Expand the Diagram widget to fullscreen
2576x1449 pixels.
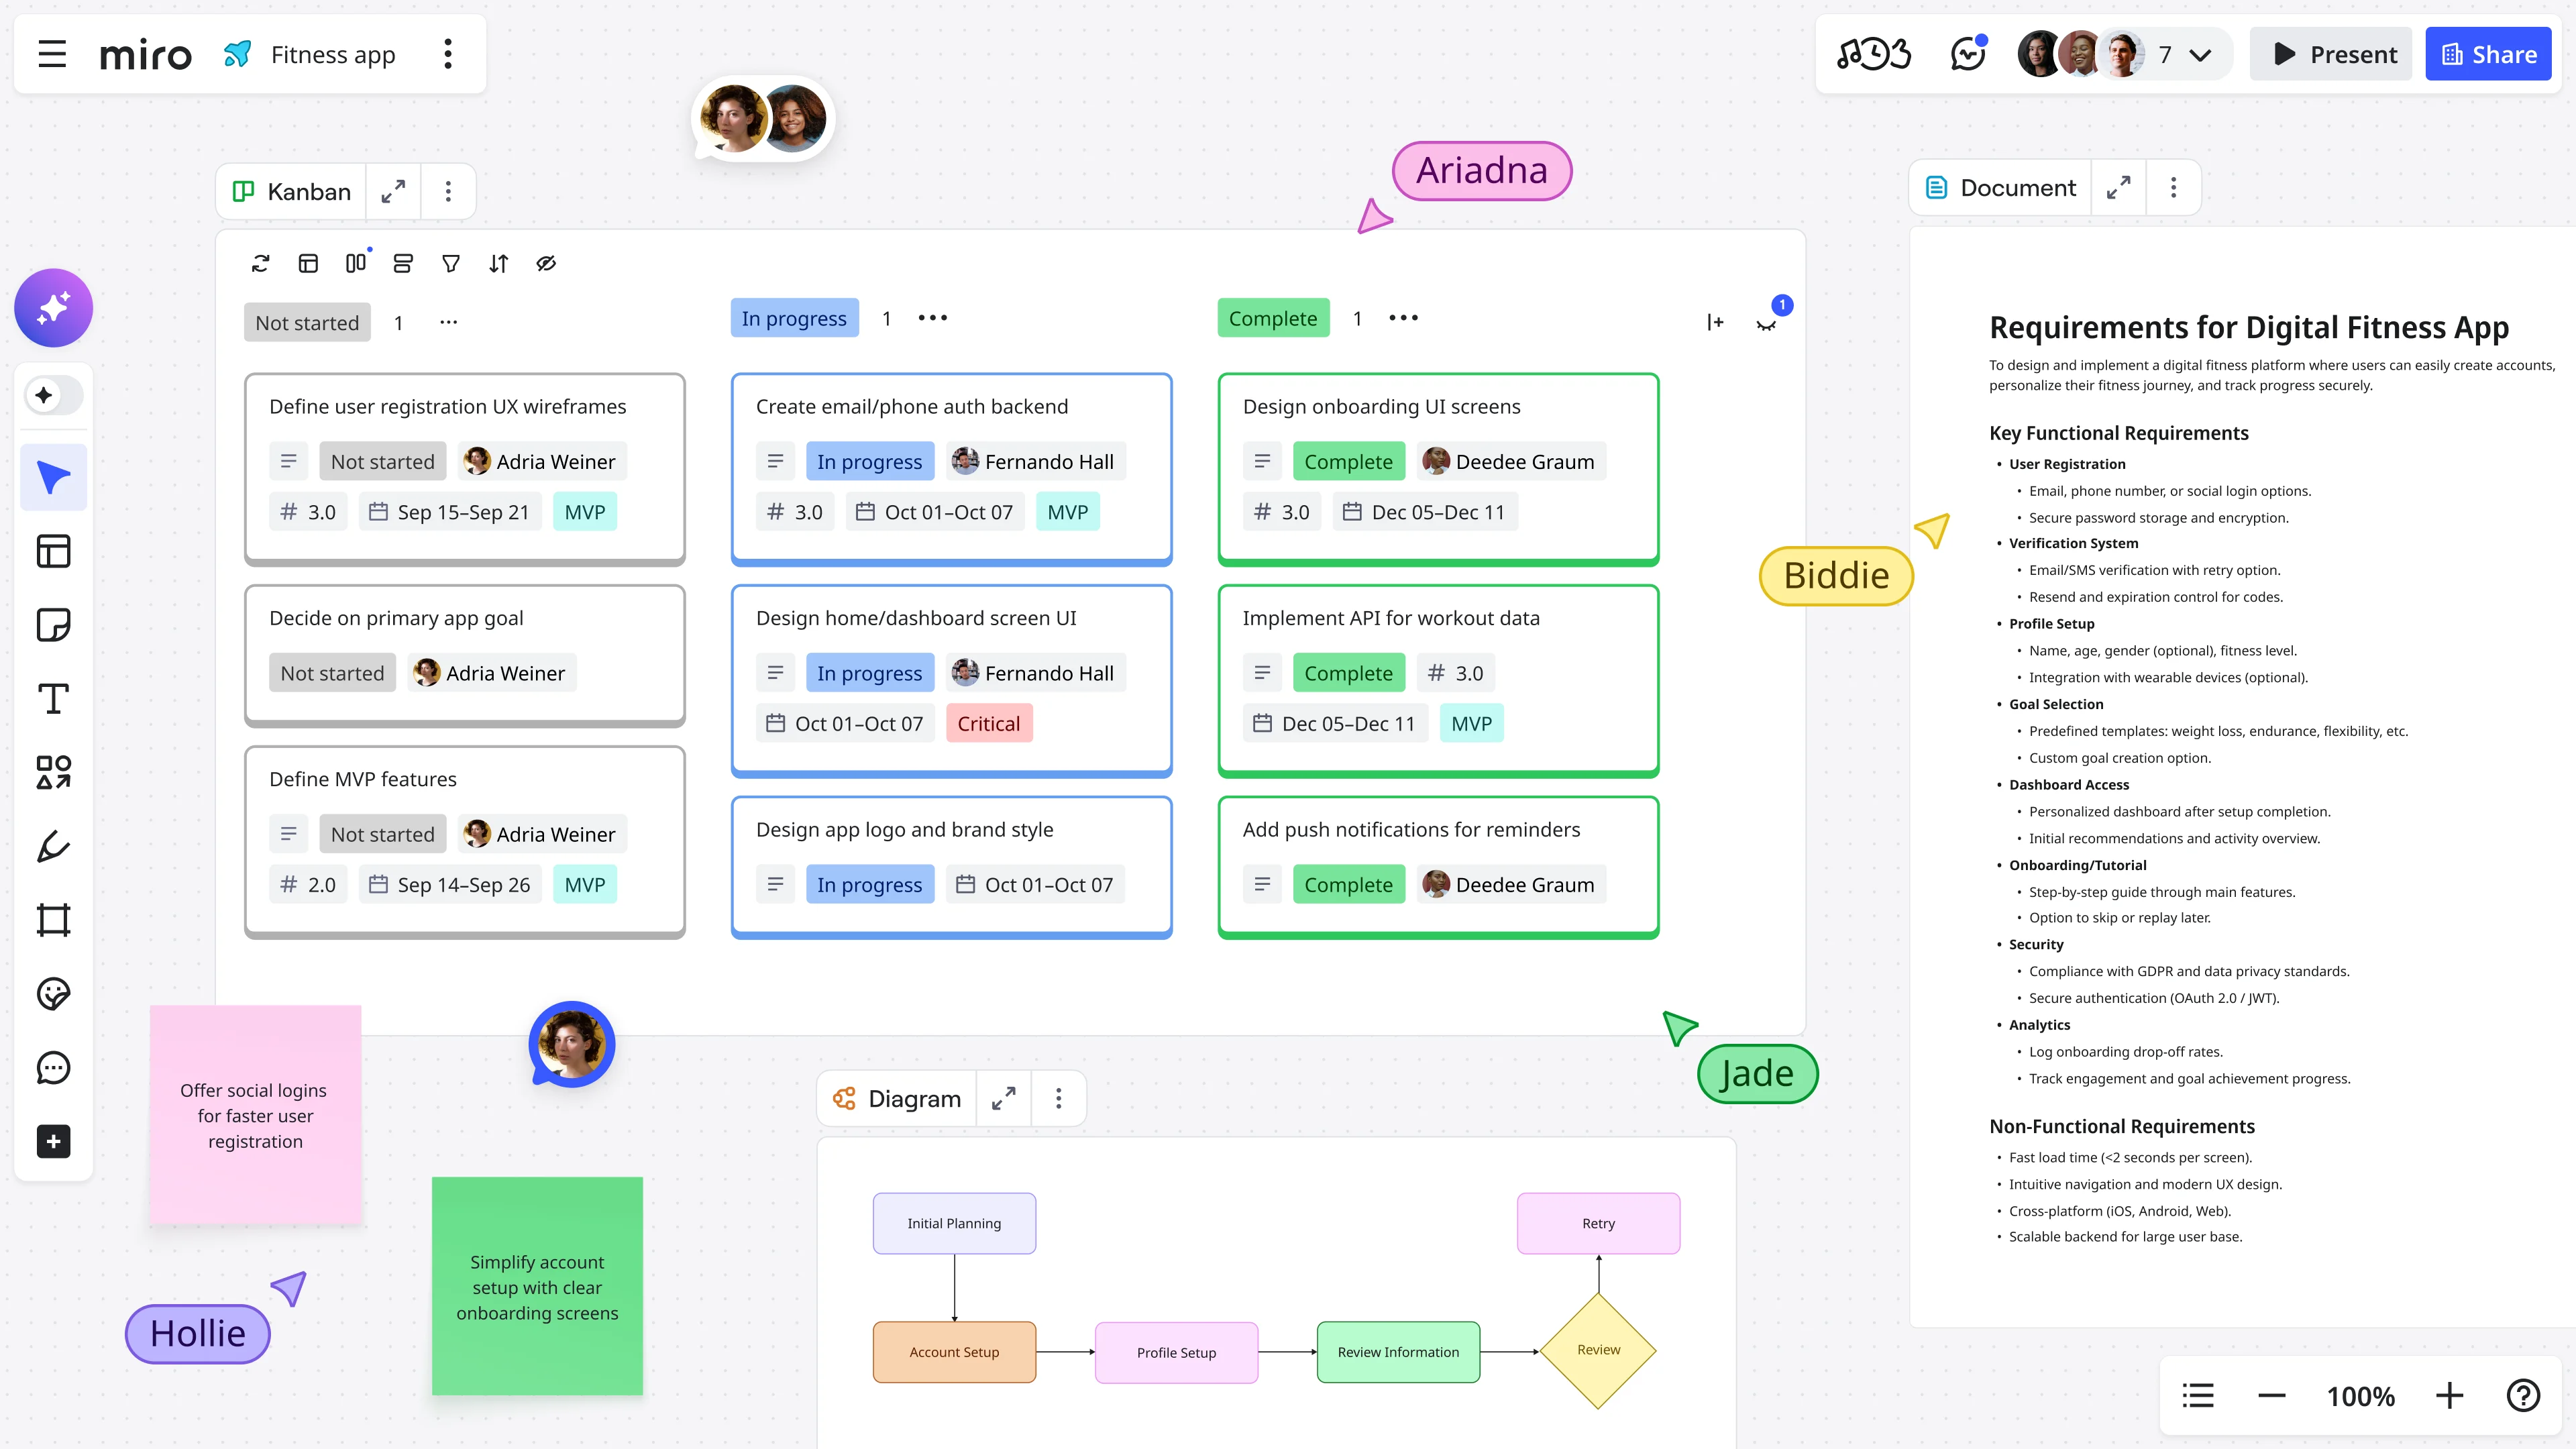pos(1004,1099)
